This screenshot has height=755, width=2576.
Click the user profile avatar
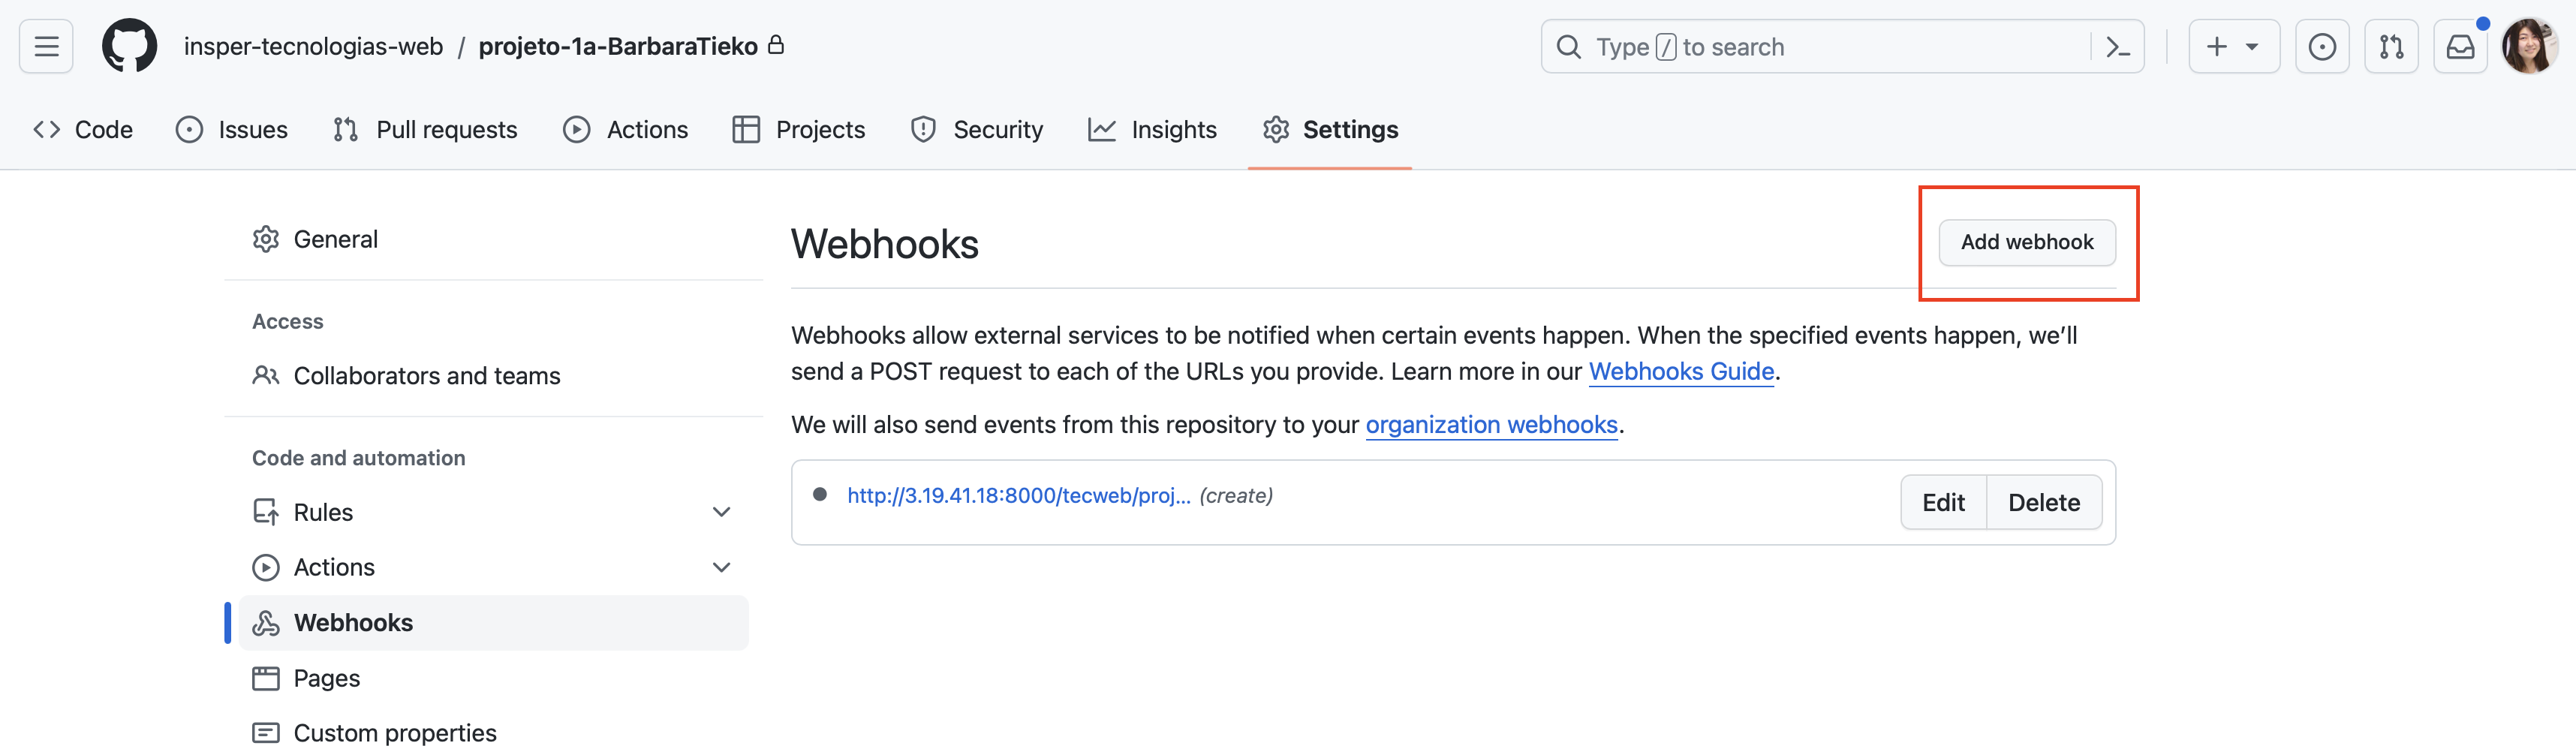click(x=2529, y=47)
